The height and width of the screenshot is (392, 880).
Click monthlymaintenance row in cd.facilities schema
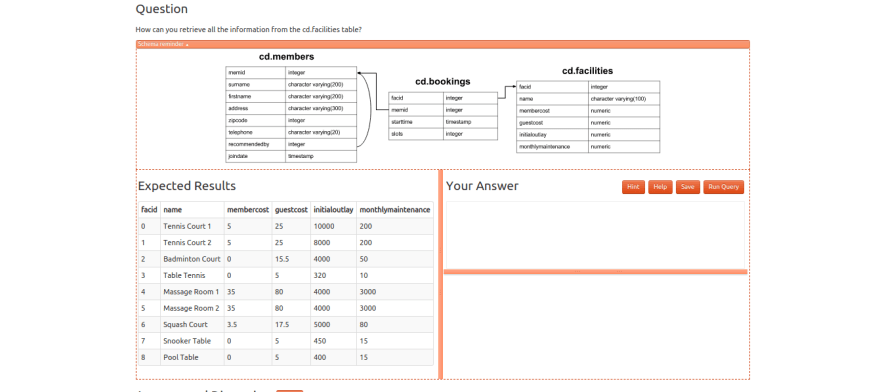pyautogui.click(x=588, y=147)
